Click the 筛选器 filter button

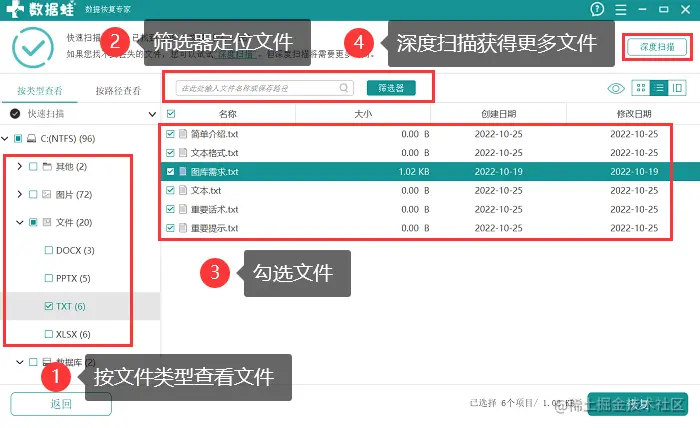pyautogui.click(x=391, y=88)
